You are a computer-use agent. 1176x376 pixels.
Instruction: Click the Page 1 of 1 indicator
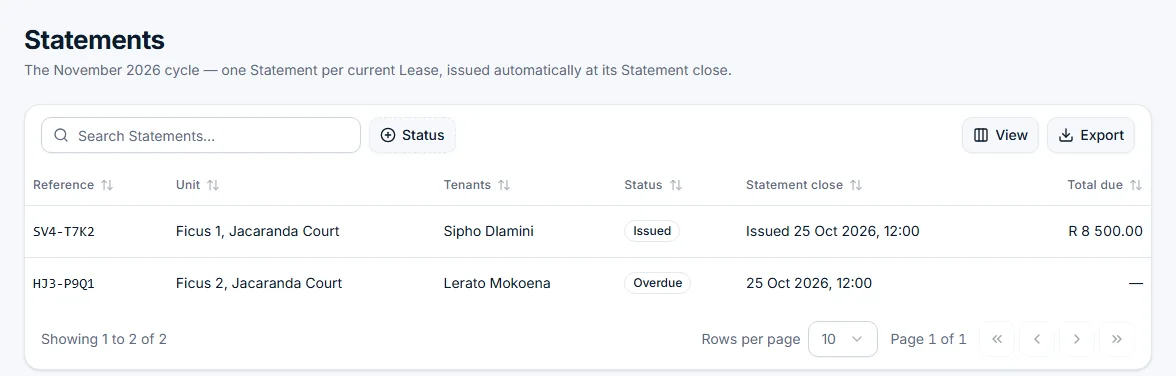click(928, 339)
